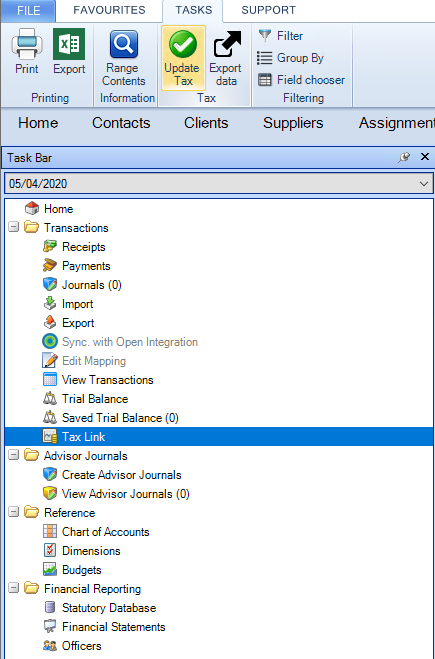The width and height of the screenshot is (435, 659).
Task: Go to Home in navigation bar
Action: [38, 123]
